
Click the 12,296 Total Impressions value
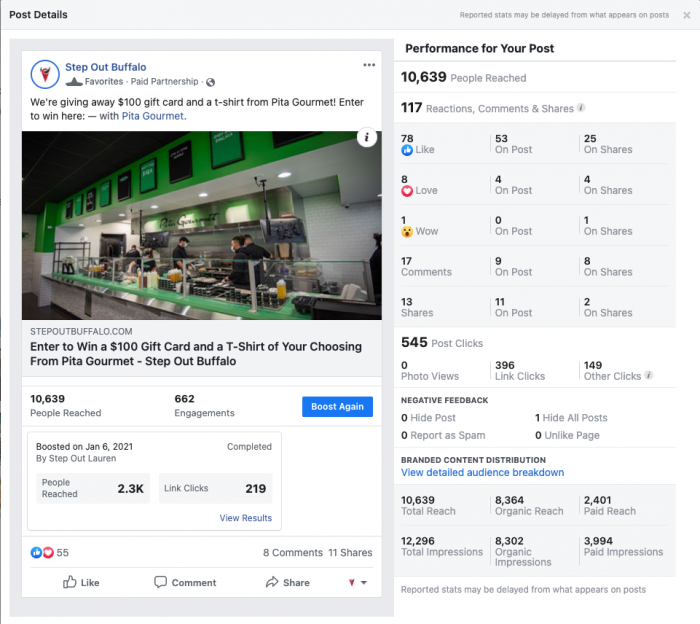[x=442, y=546]
